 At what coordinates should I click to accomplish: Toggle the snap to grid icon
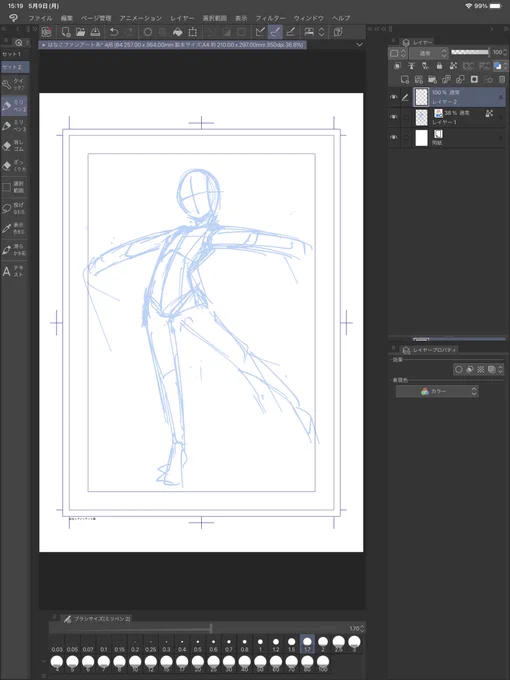tap(291, 32)
